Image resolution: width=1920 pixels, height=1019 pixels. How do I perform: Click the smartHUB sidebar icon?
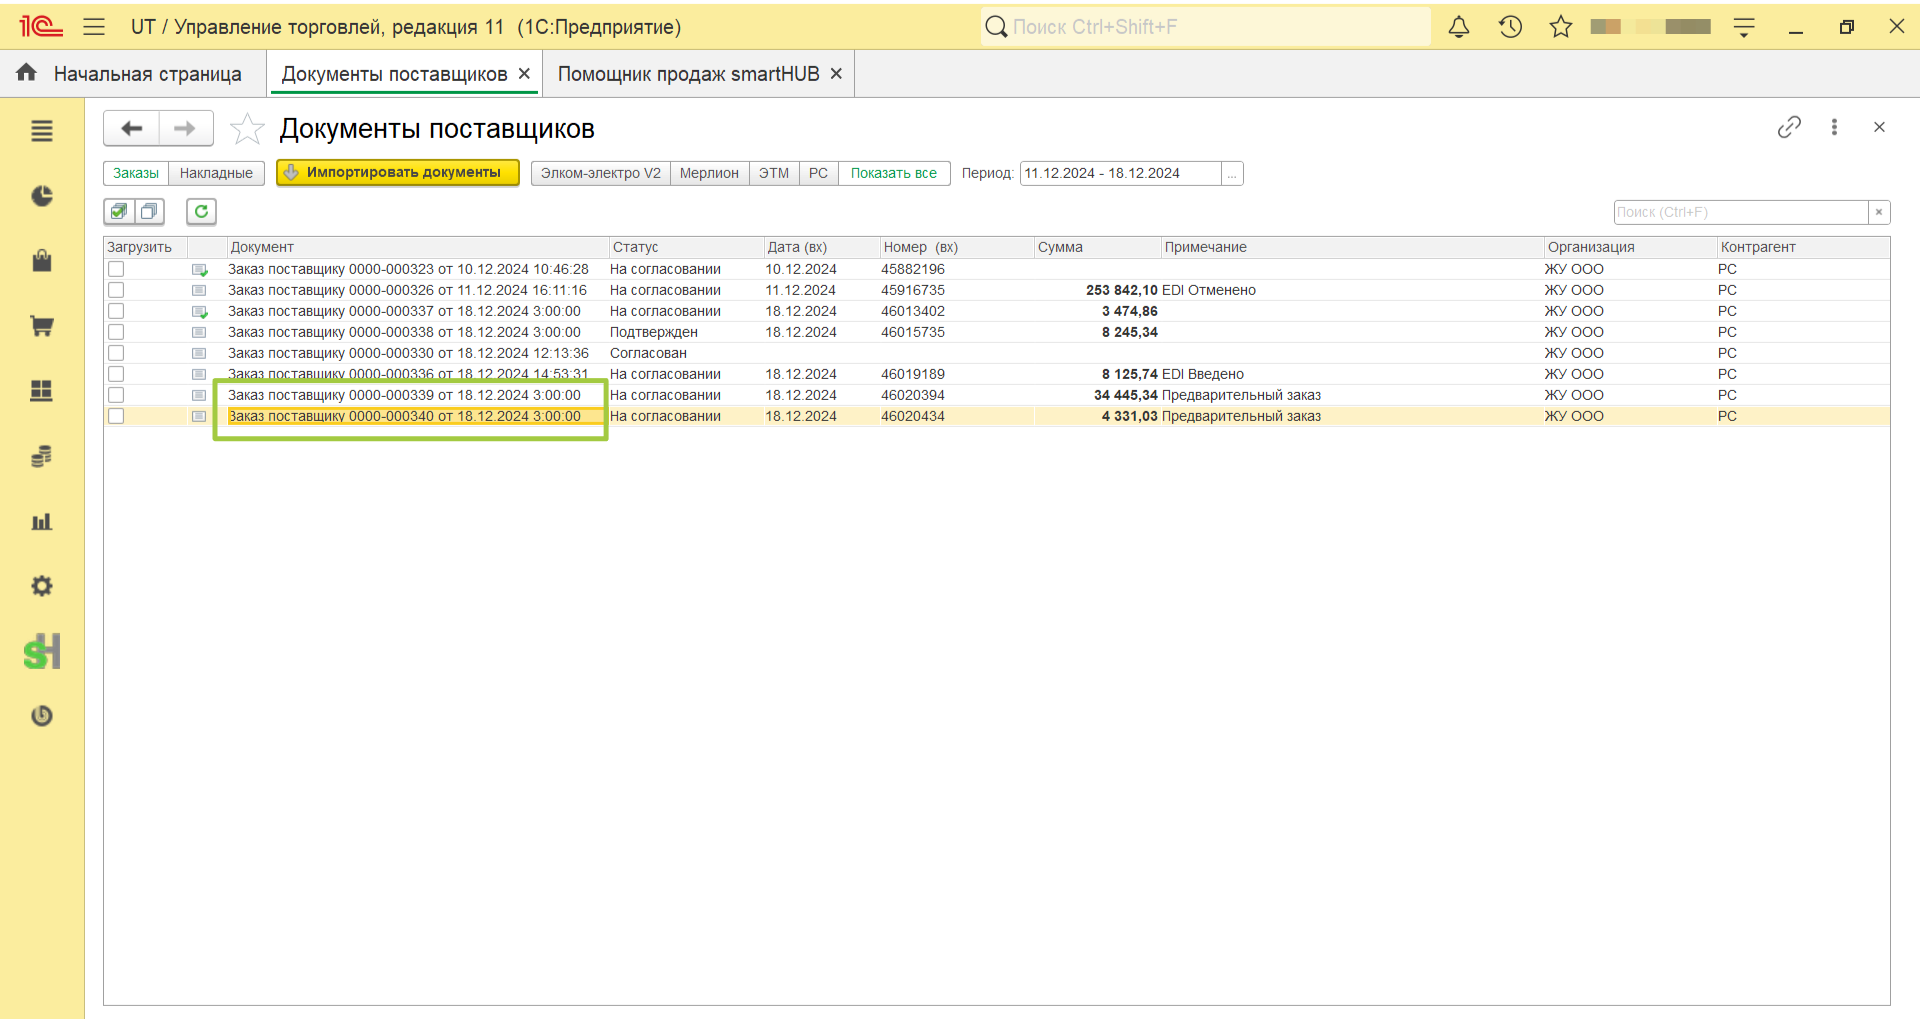pyautogui.click(x=42, y=652)
